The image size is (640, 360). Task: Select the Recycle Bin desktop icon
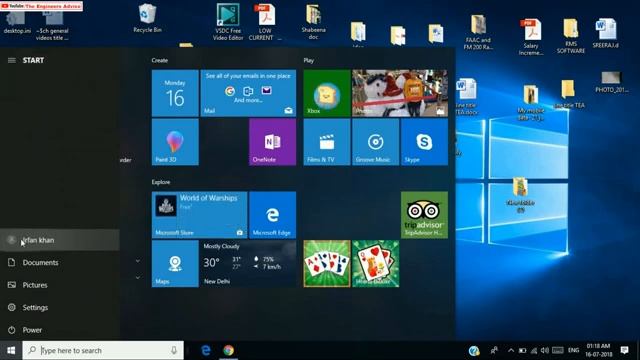(x=147, y=18)
